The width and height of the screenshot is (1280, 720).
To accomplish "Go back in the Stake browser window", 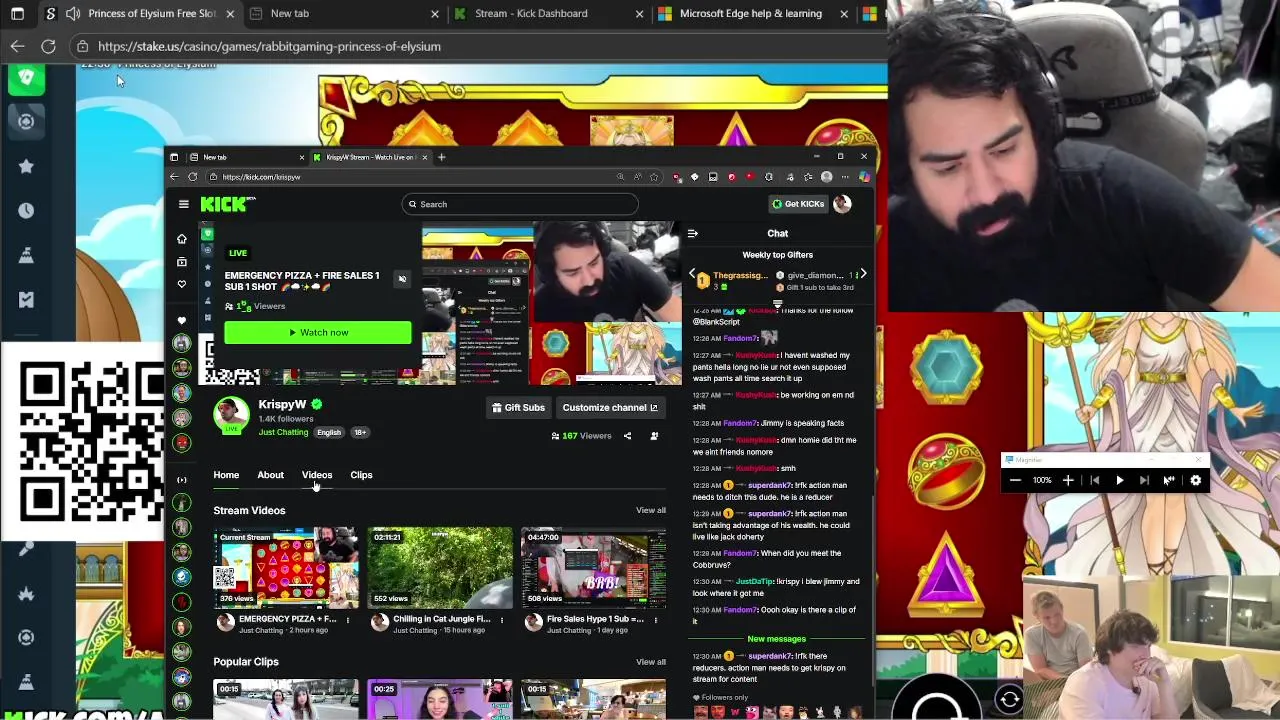I will tap(17, 46).
